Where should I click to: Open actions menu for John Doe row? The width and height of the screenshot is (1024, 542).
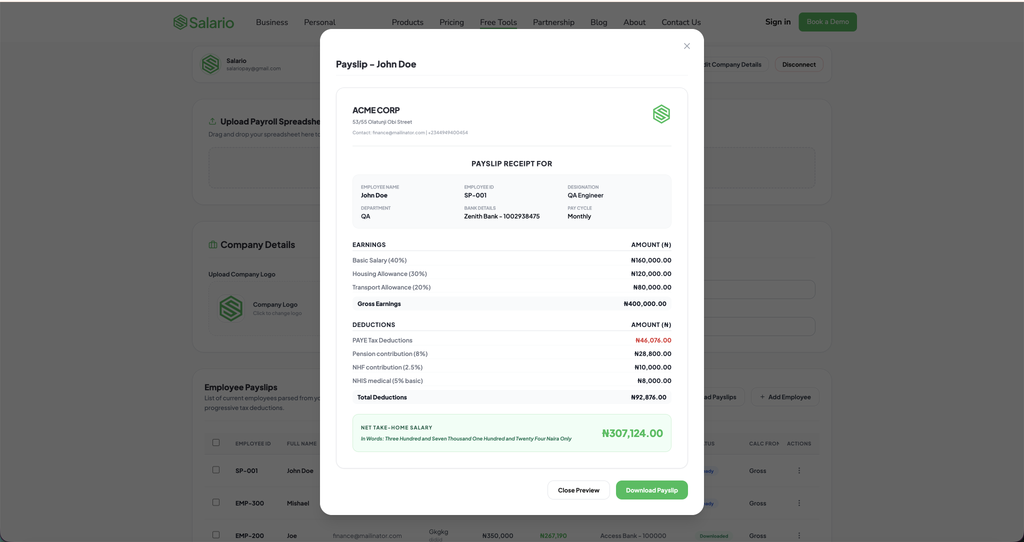799,470
